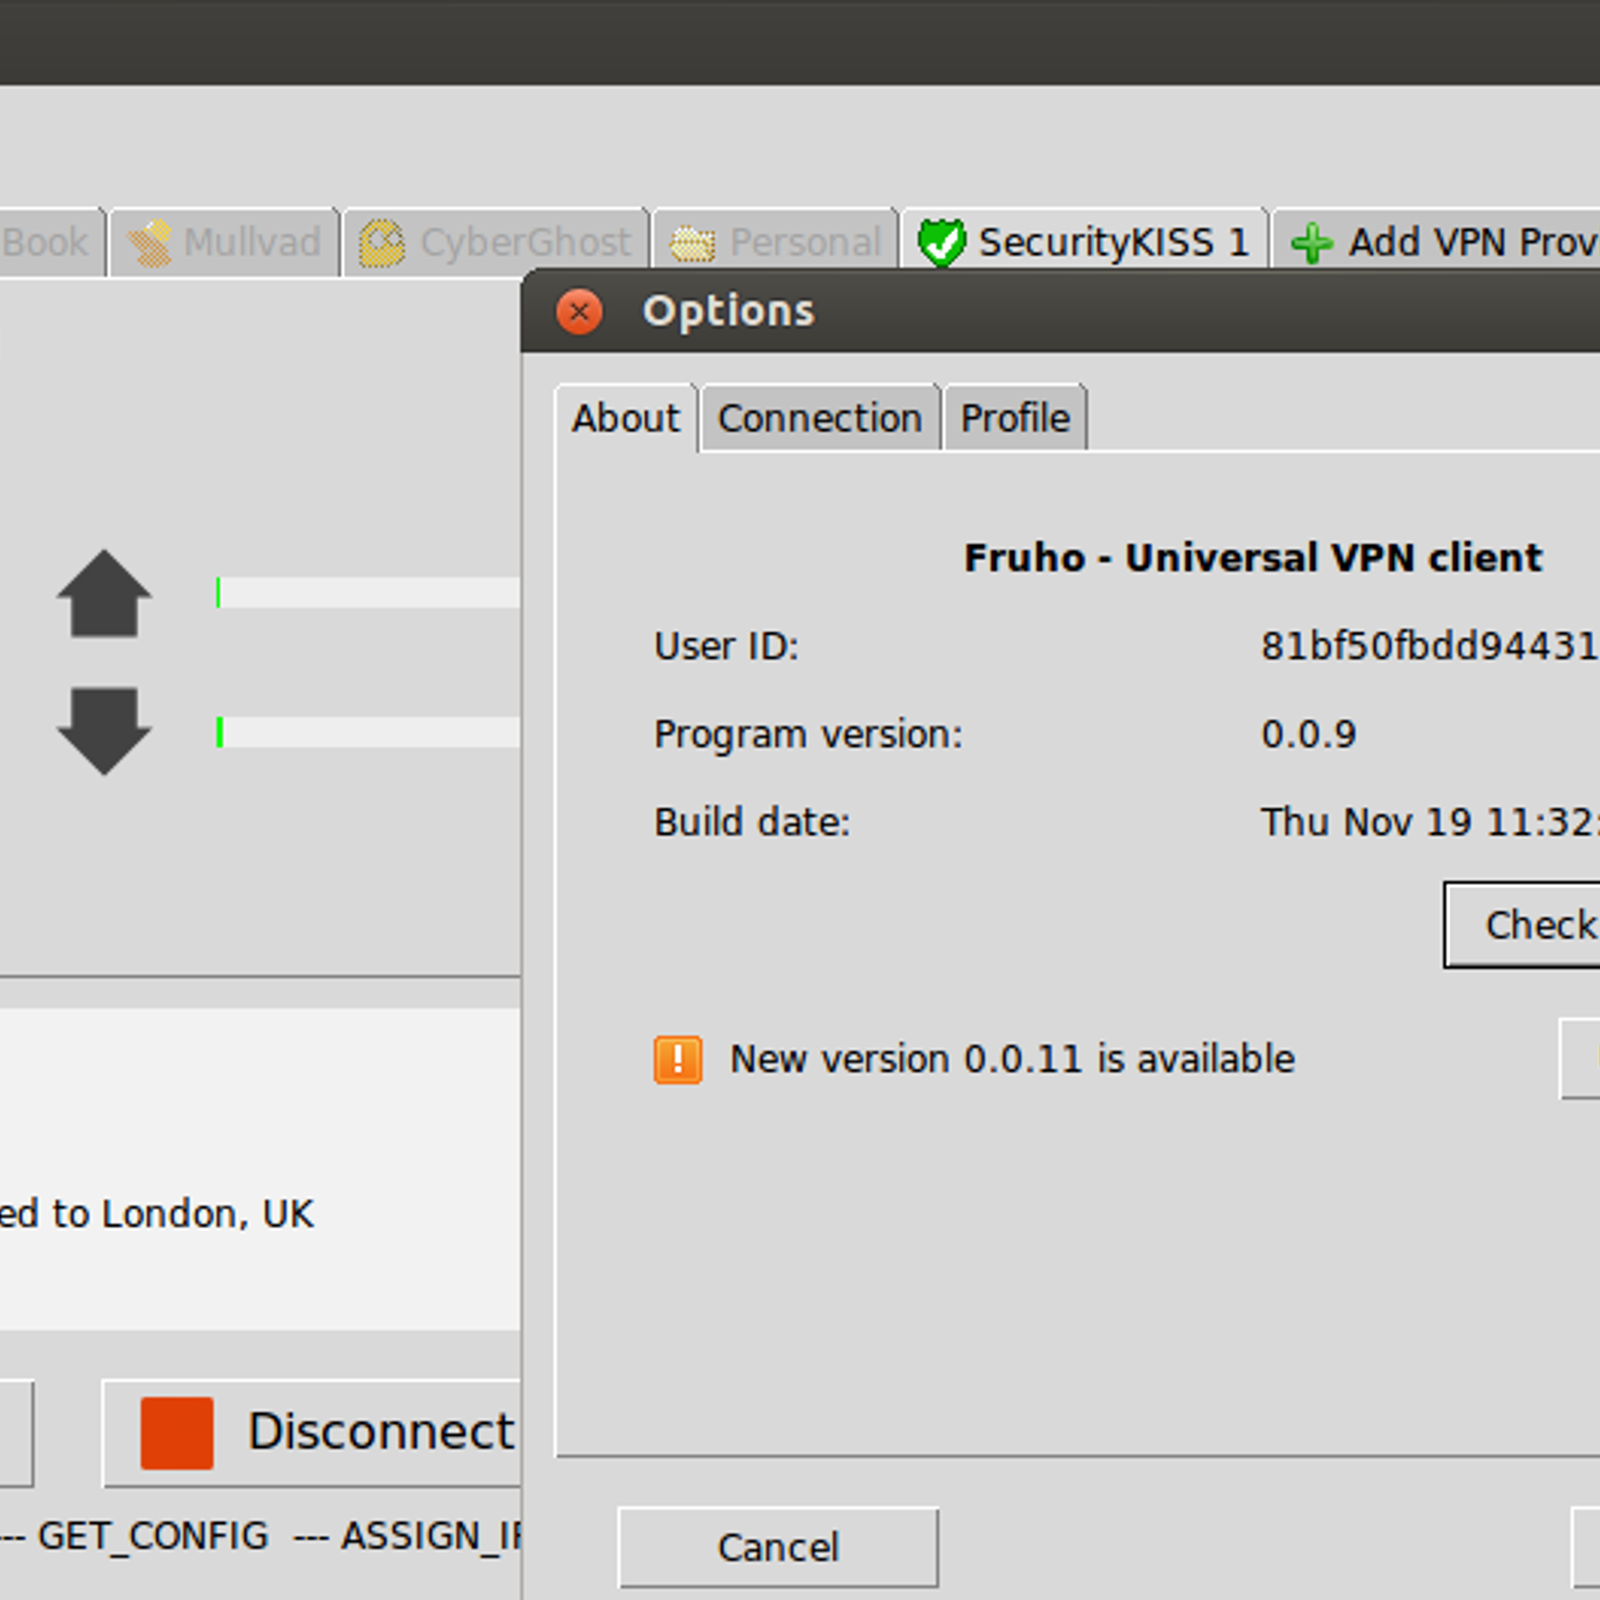Click the orange update warning icon
Viewport: 1600px width, 1600px height.
(678, 1060)
